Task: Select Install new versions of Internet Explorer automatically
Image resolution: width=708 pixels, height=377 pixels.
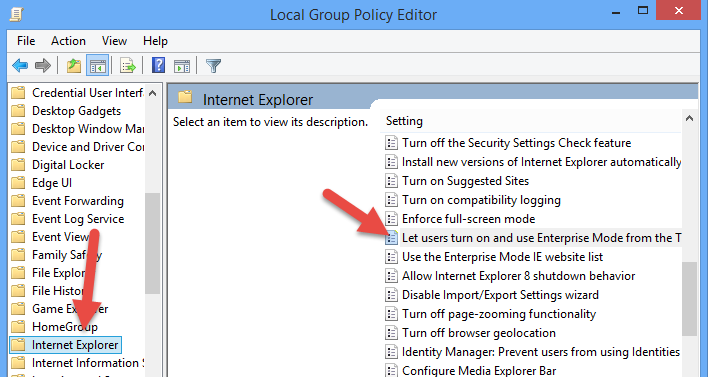Action: click(x=541, y=162)
